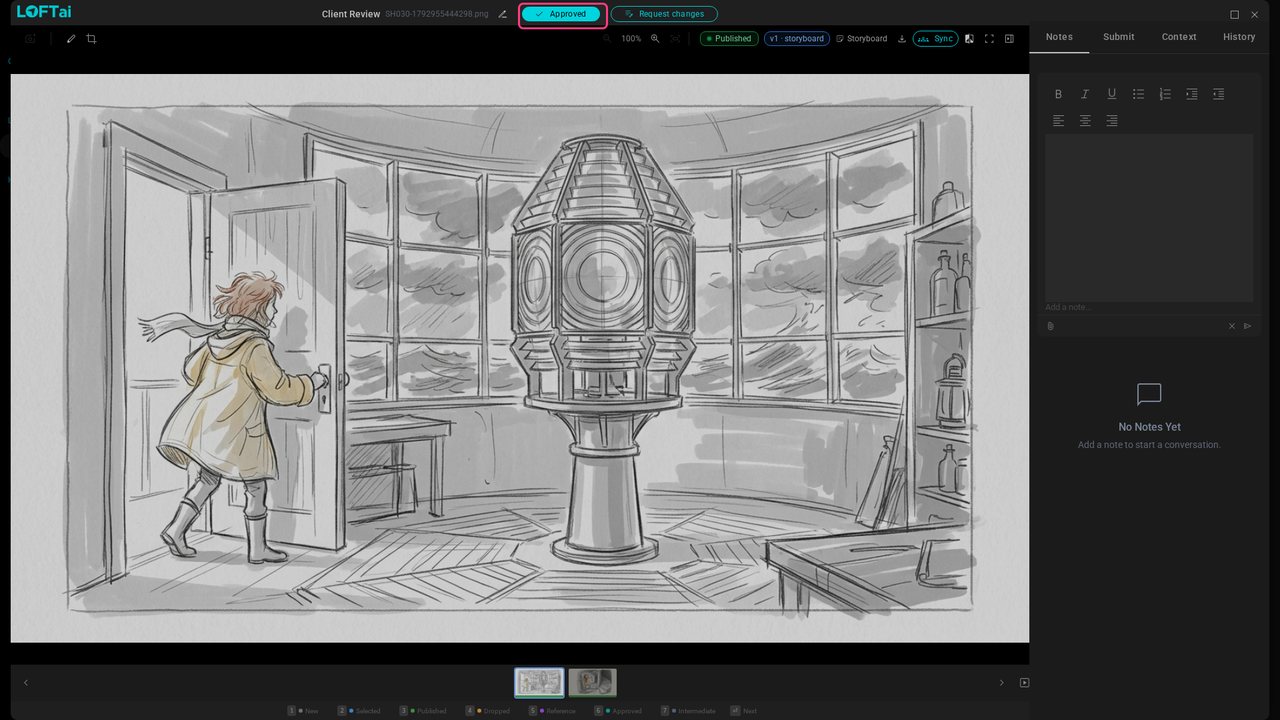
Task: Switch to the Submit tab
Action: pos(1119,37)
